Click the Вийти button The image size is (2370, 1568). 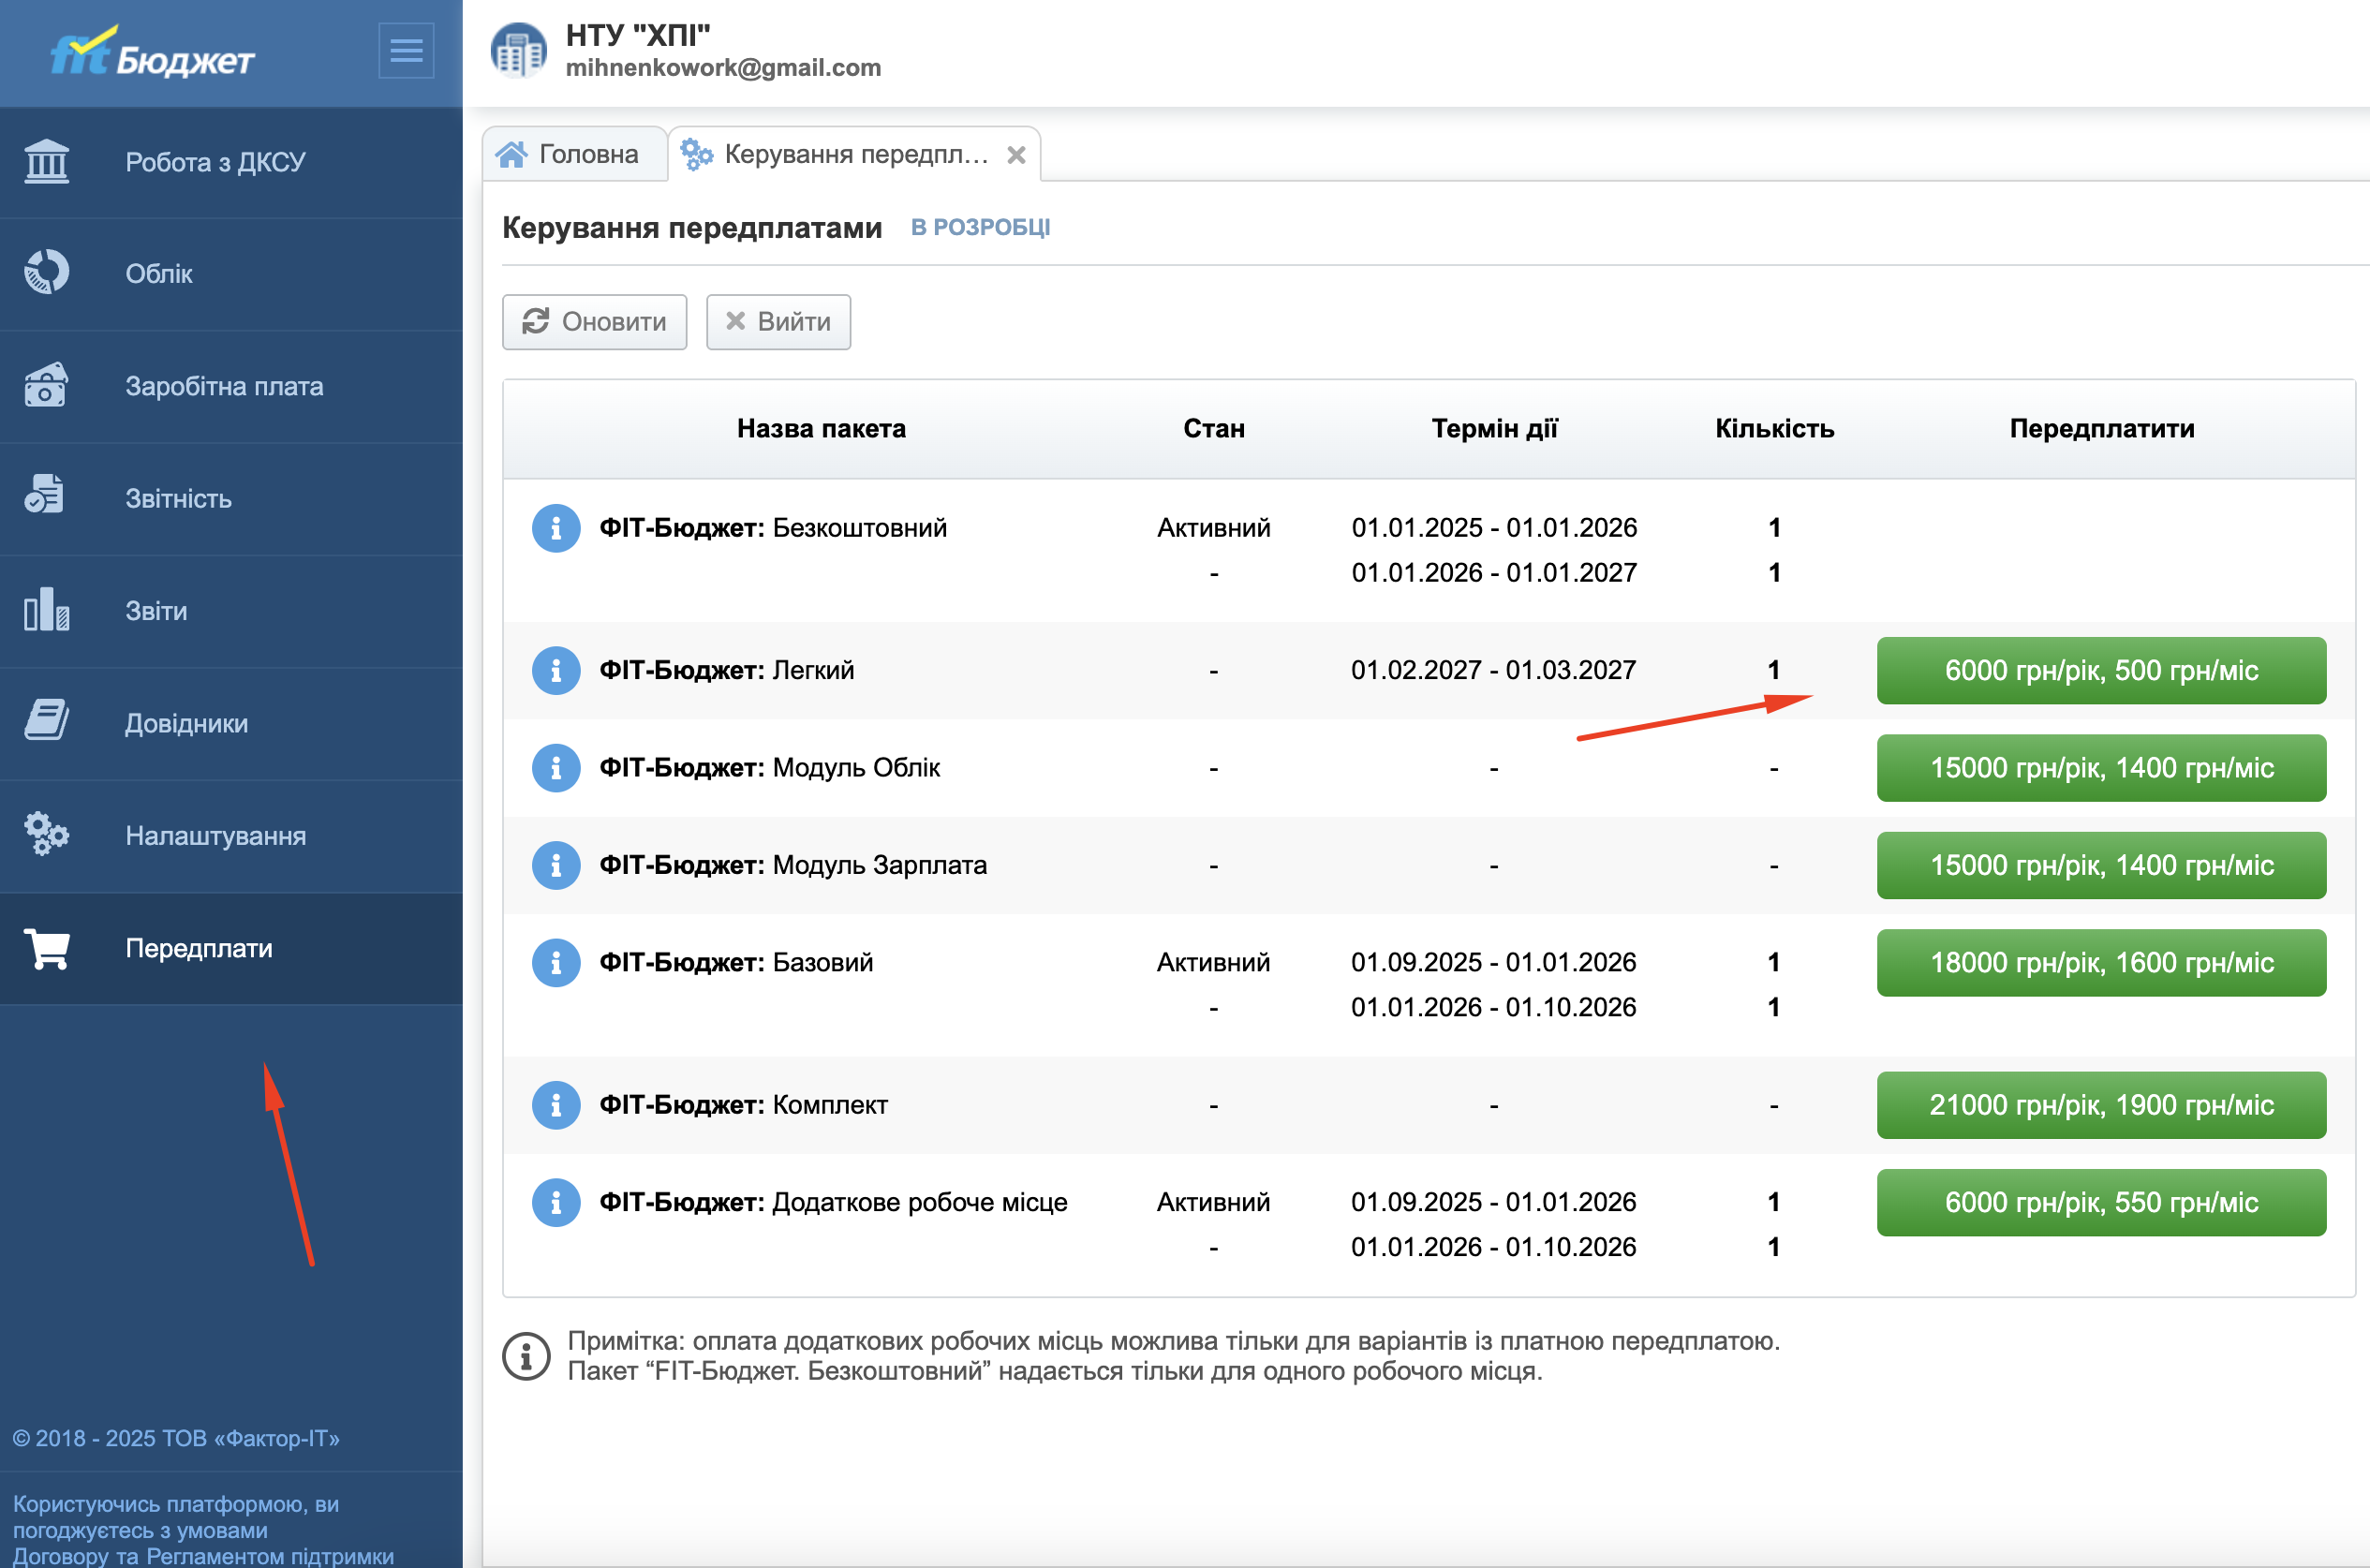(778, 322)
